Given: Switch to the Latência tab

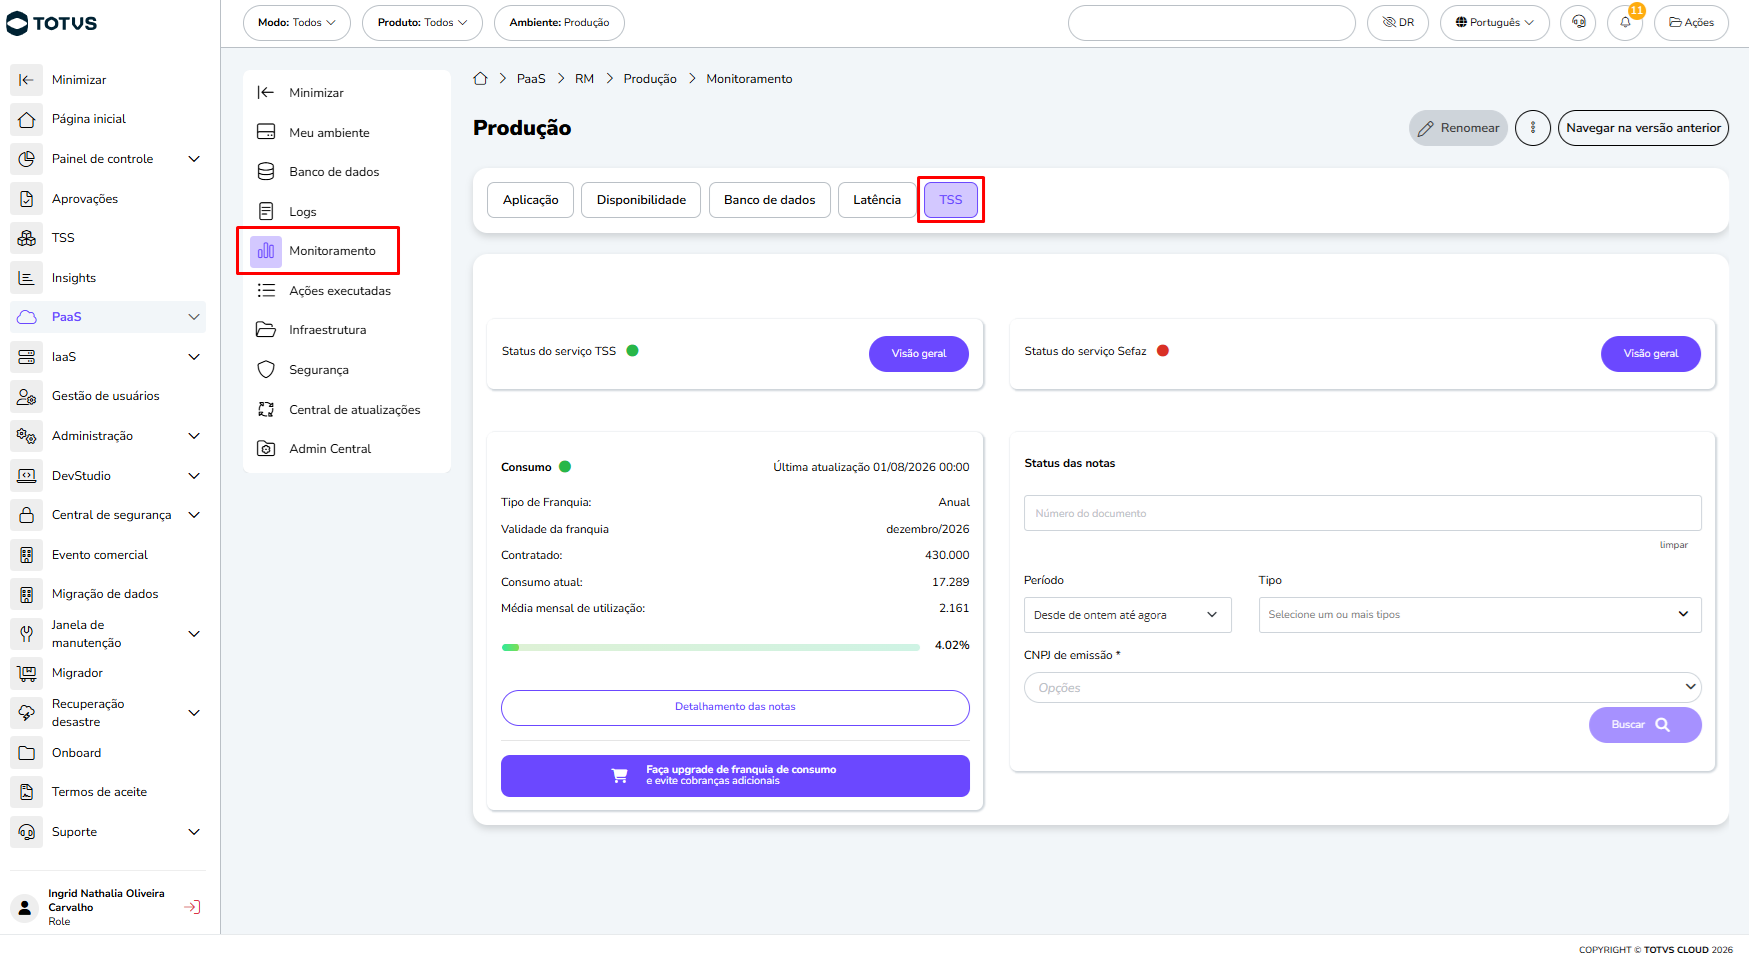Looking at the screenshot, I should (877, 200).
